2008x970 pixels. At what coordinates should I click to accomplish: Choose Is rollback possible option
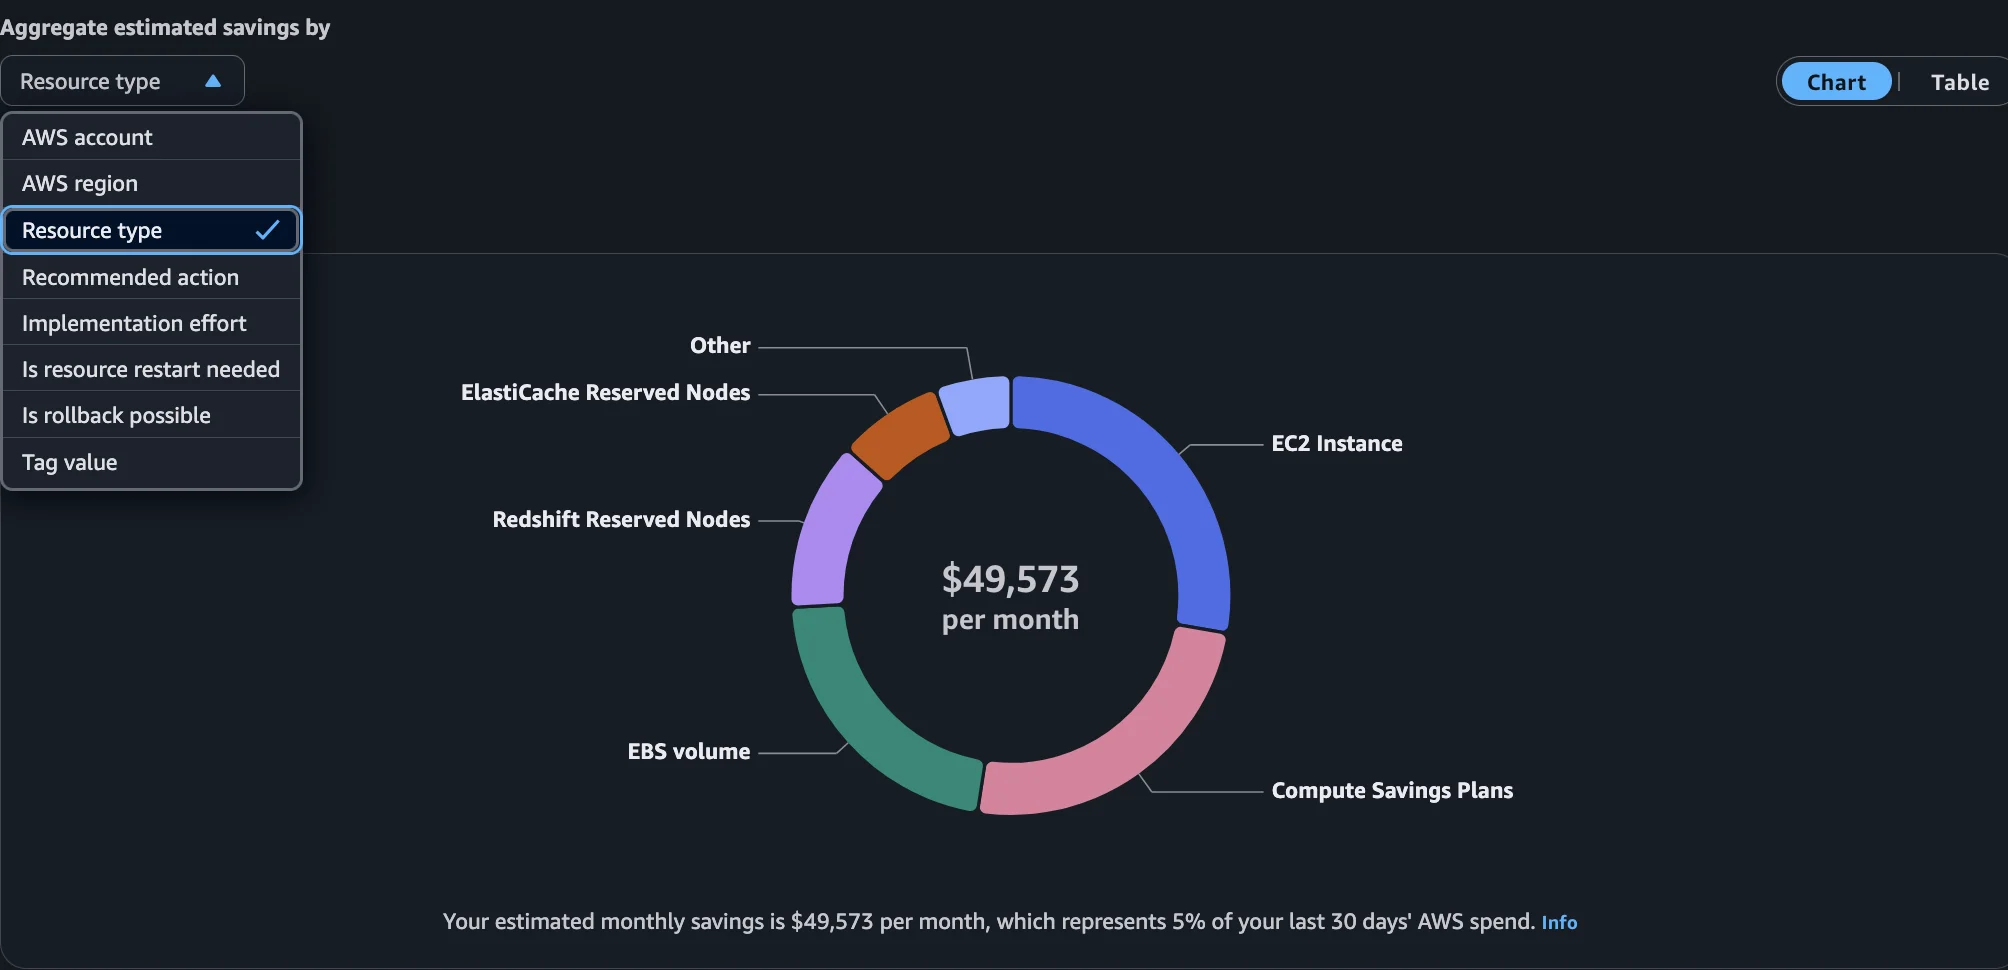[152, 415]
